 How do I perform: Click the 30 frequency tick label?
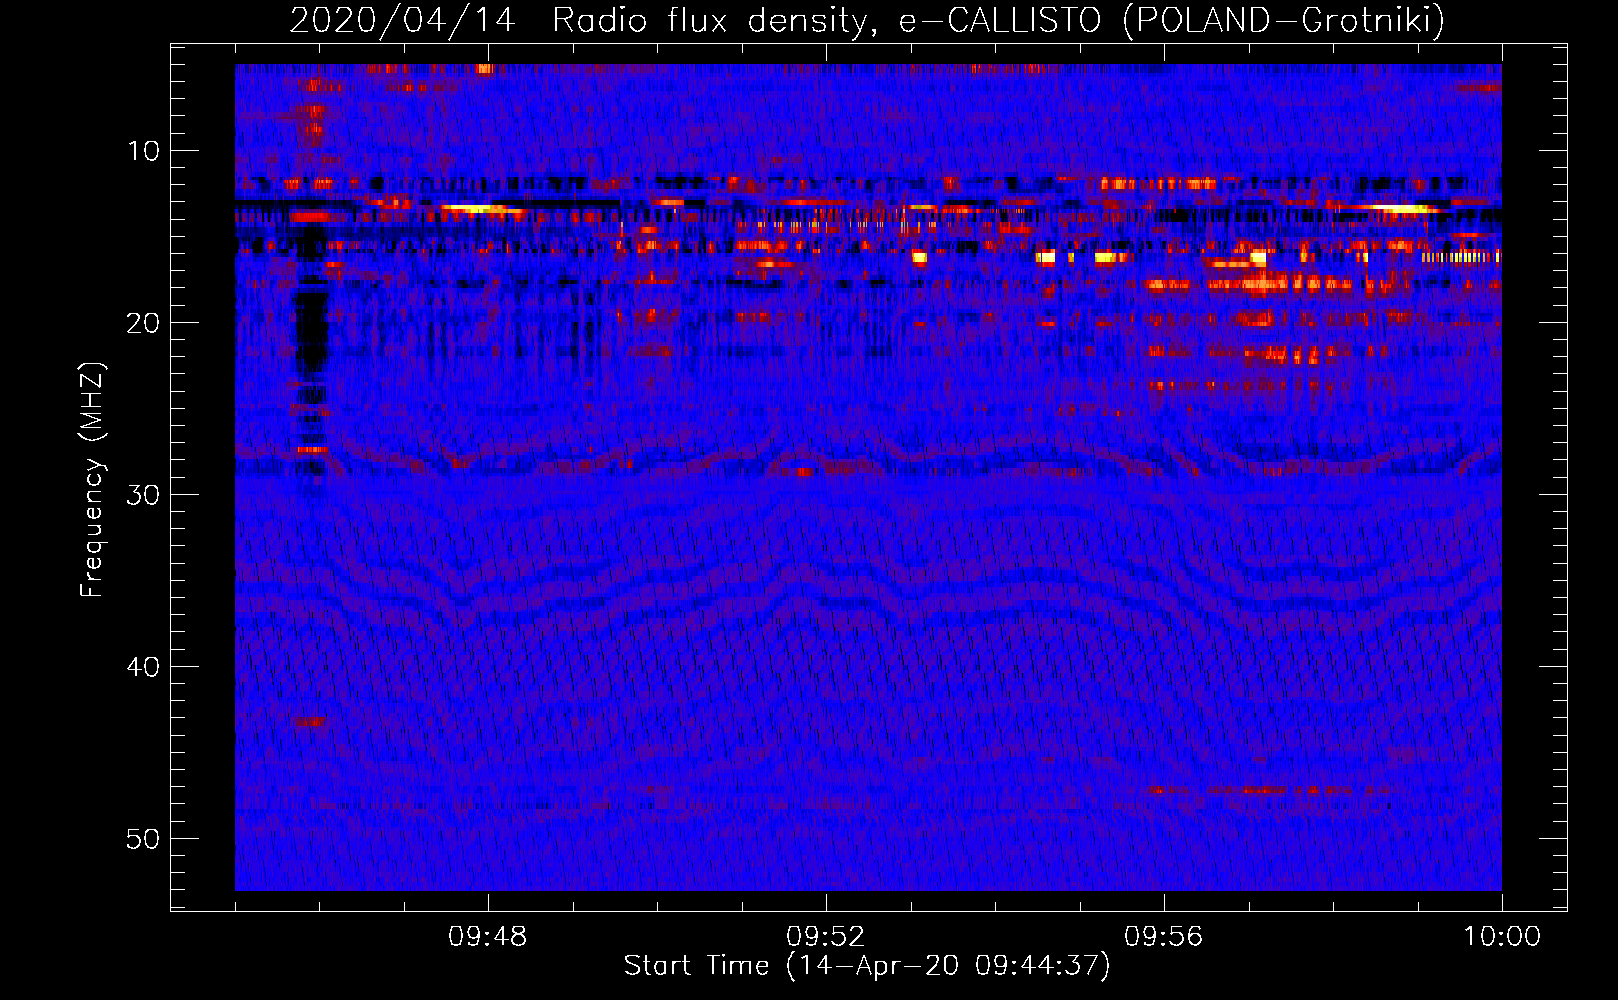(143, 495)
